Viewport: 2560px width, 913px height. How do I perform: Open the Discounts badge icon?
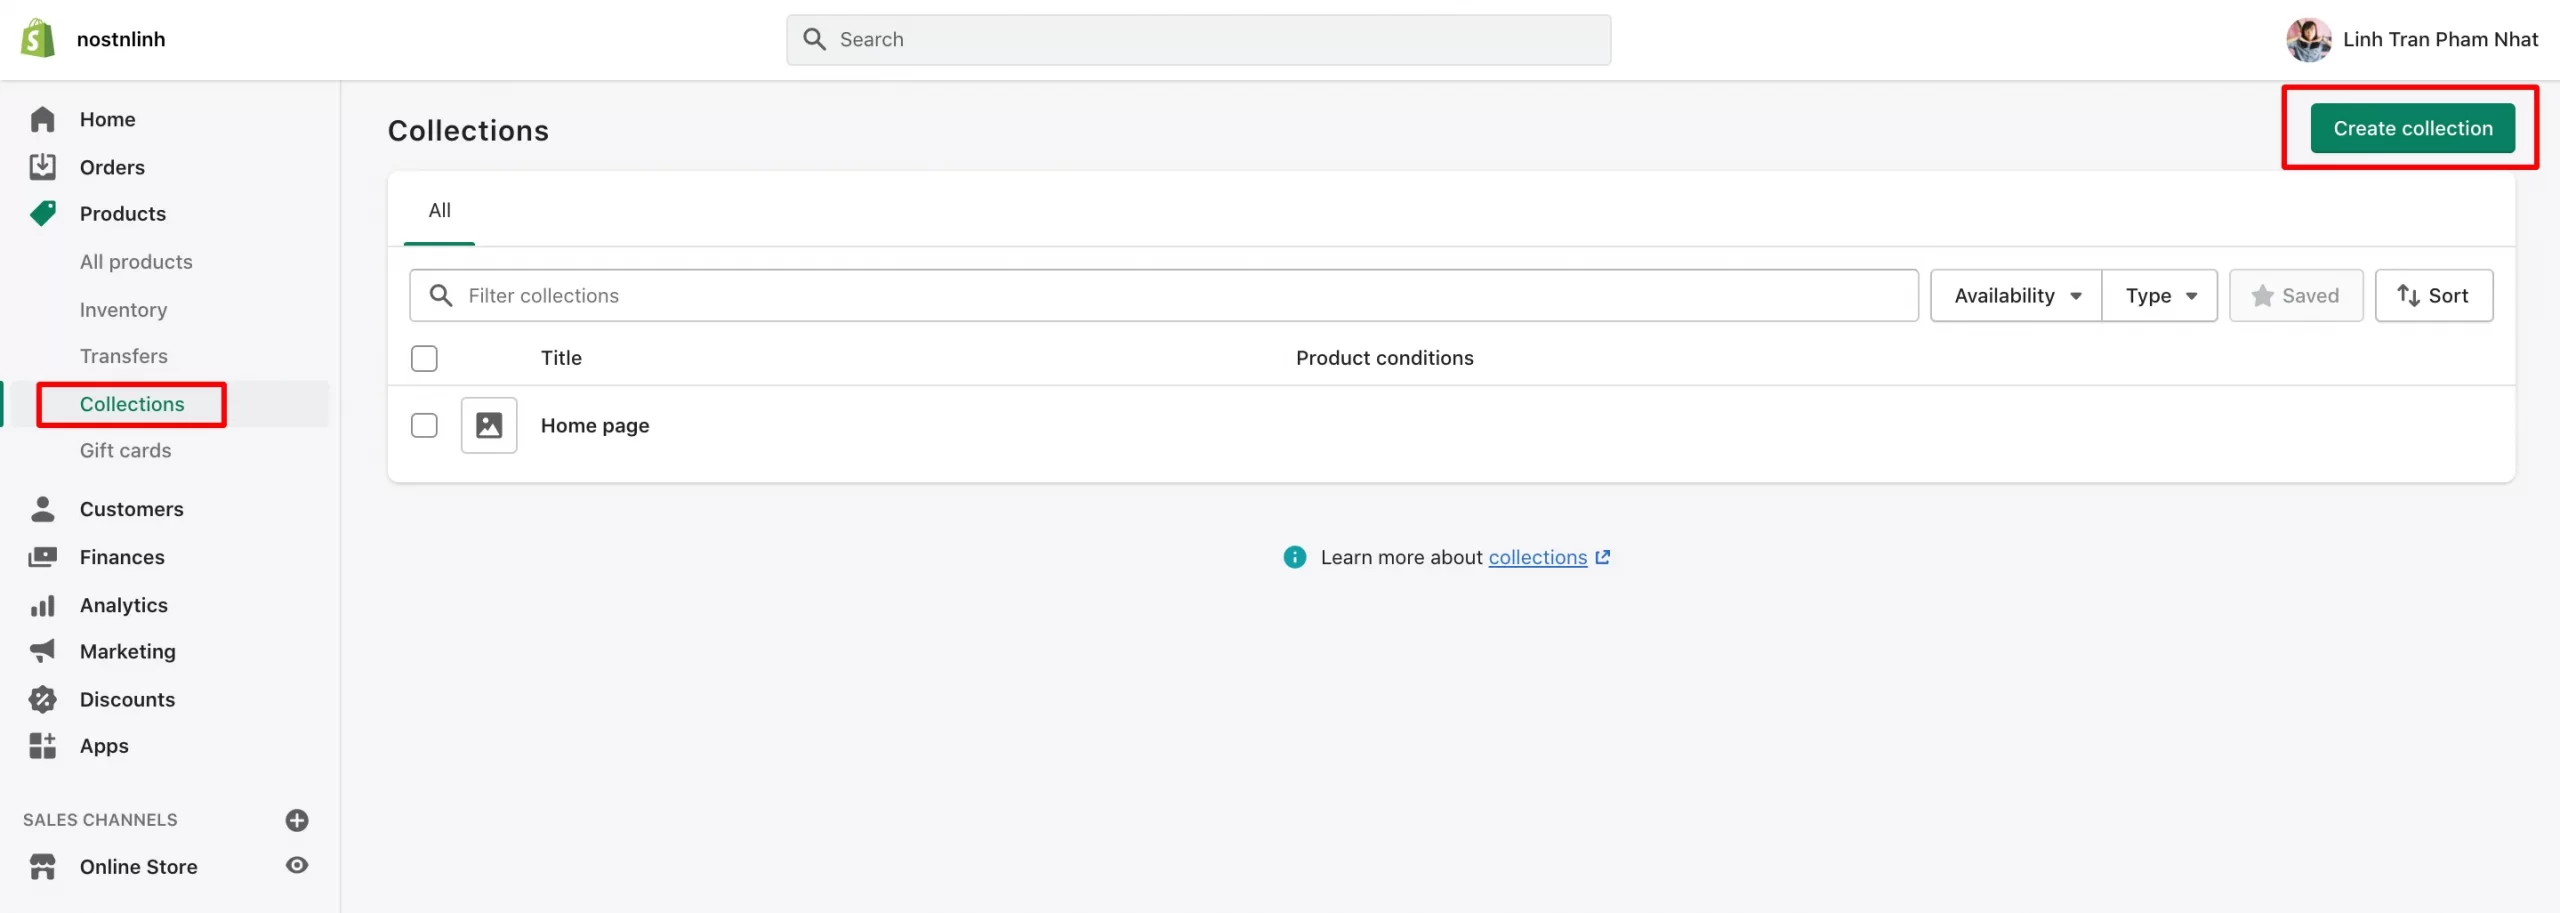(x=42, y=699)
